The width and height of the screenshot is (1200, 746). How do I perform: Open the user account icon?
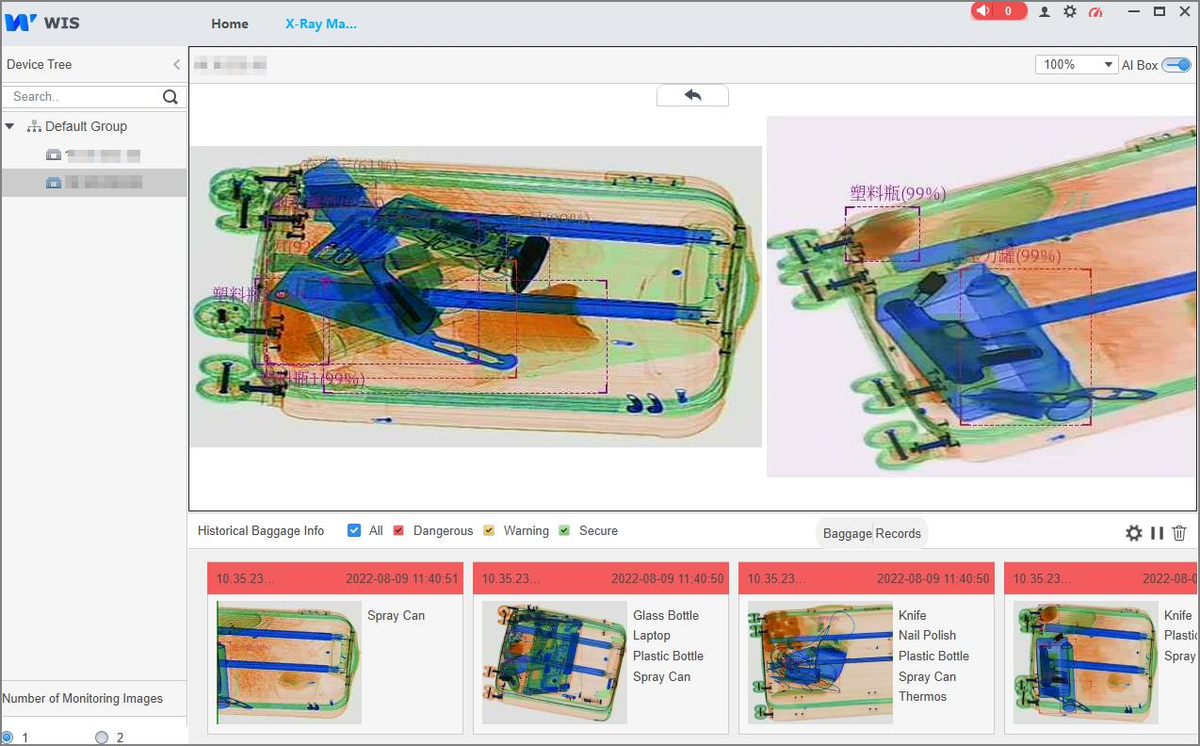[1044, 12]
